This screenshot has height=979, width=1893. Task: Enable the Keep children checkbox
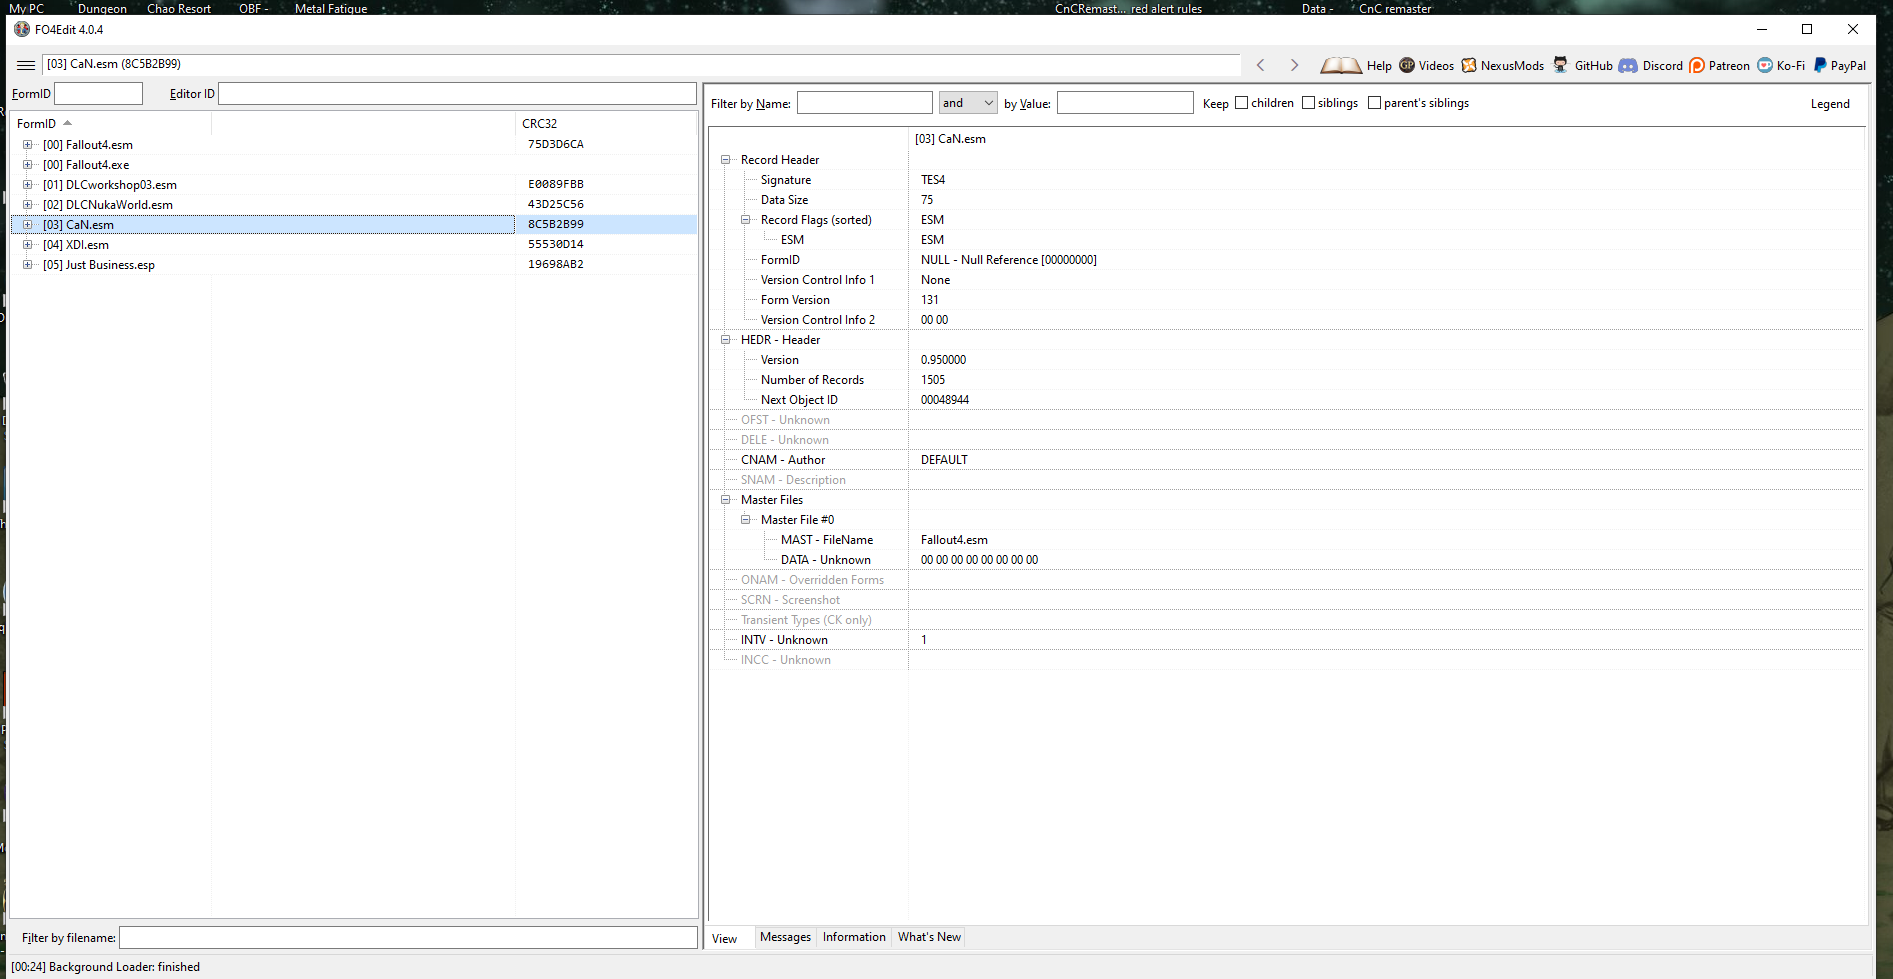click(1242, 103)
